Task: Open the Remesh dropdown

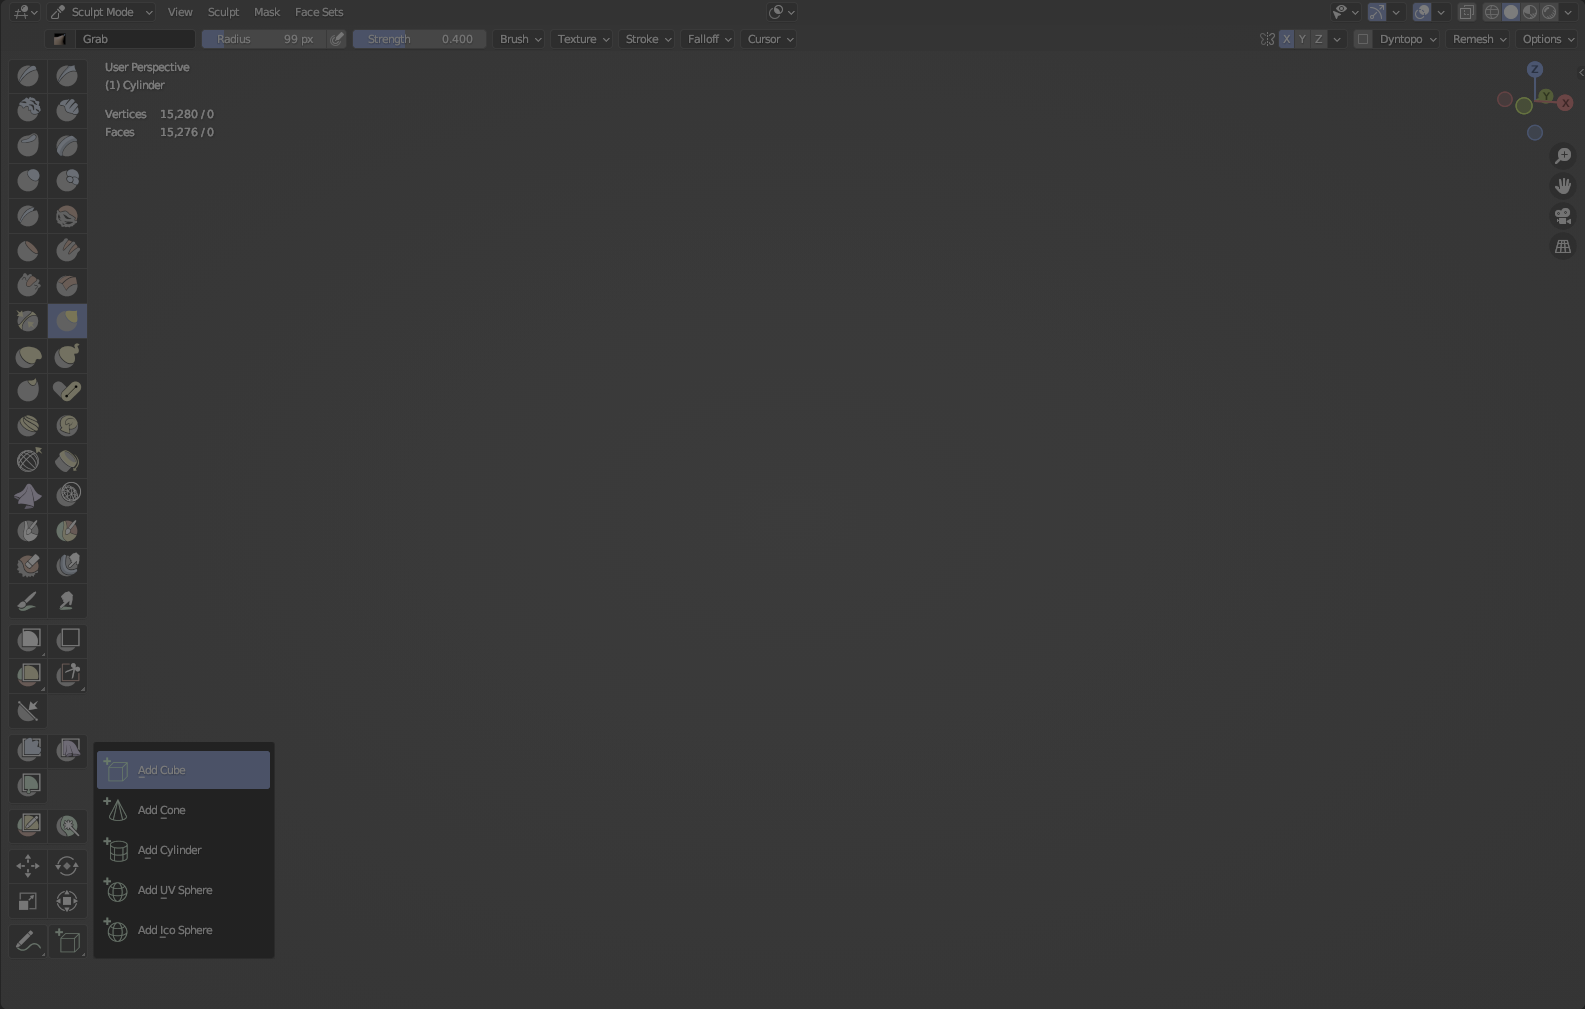Action: tap(1479, 39)
